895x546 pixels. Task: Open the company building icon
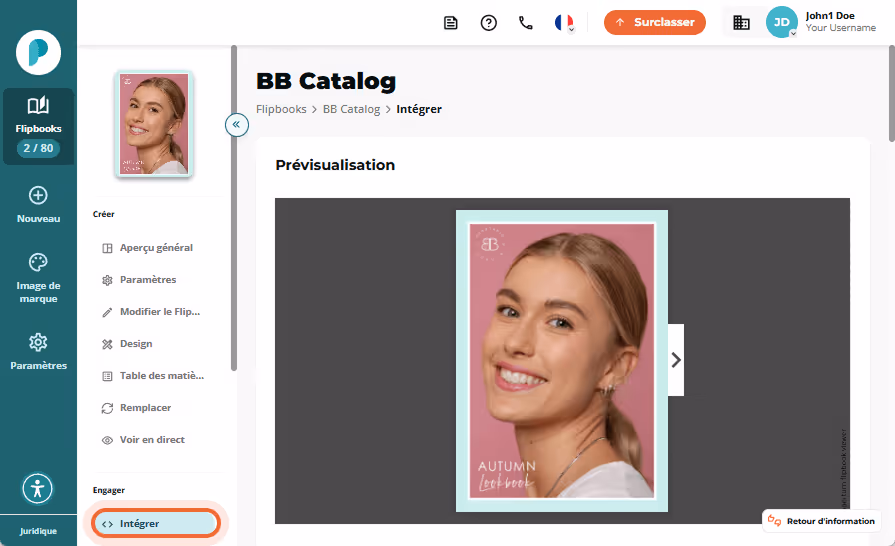(x=741, y=23)
